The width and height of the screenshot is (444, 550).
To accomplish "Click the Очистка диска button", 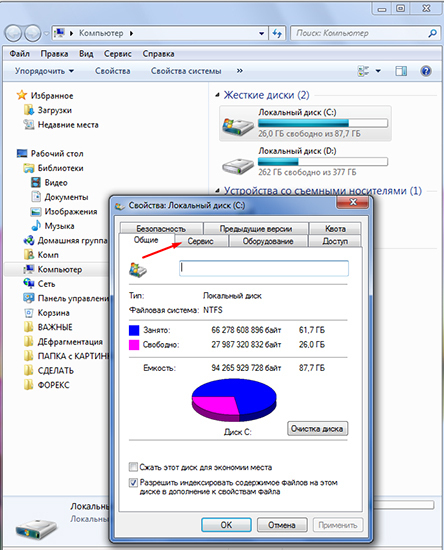I will tap(317, 429).
